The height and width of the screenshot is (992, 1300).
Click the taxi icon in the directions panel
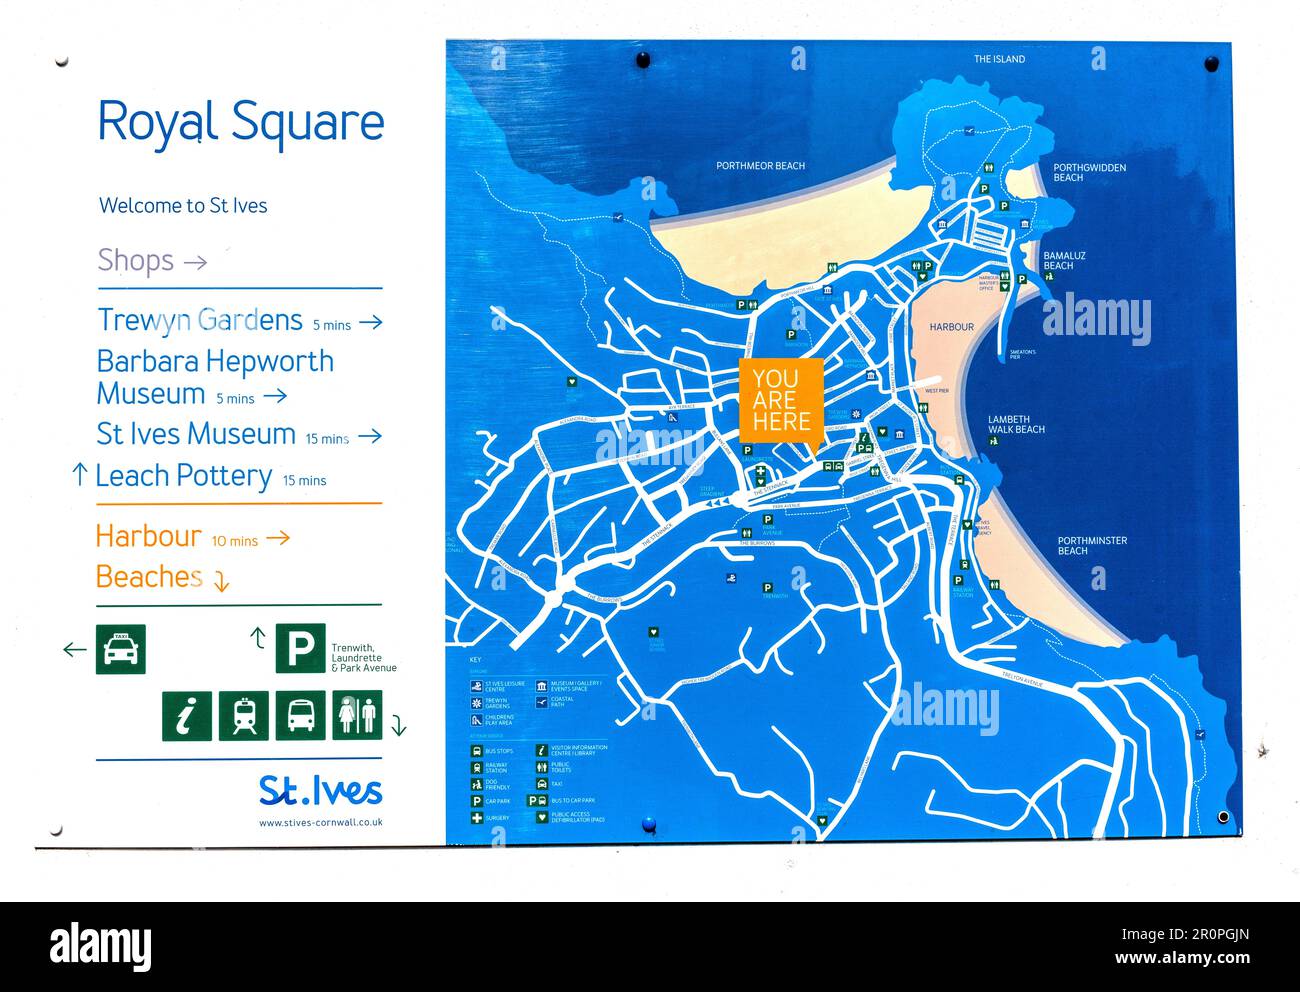click(121, 649)
